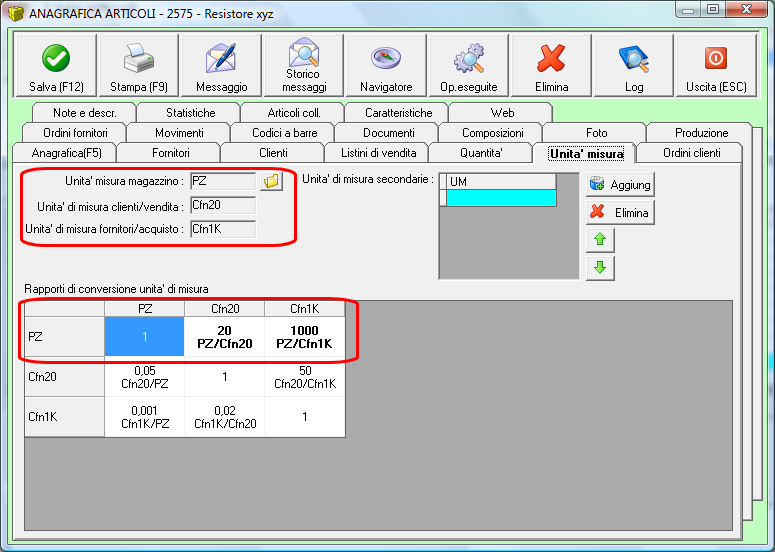
Task: Open the Codici a barre tab
Action: (284, 132)
